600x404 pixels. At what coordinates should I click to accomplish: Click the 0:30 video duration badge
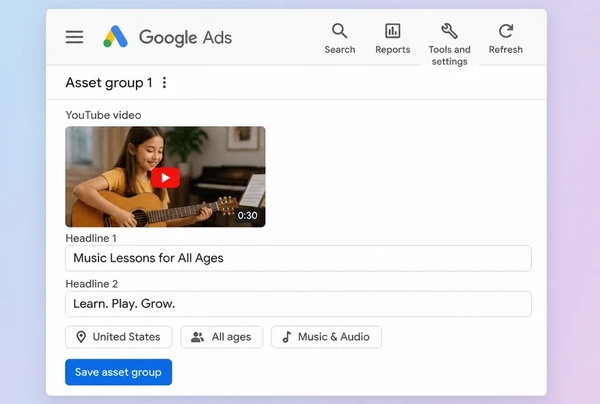(247, 215)
